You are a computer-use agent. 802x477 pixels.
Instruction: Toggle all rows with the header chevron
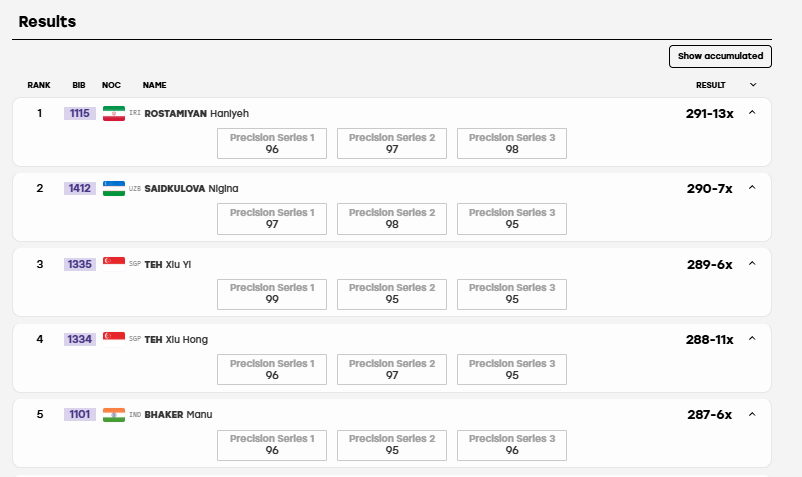coord(753,85)
